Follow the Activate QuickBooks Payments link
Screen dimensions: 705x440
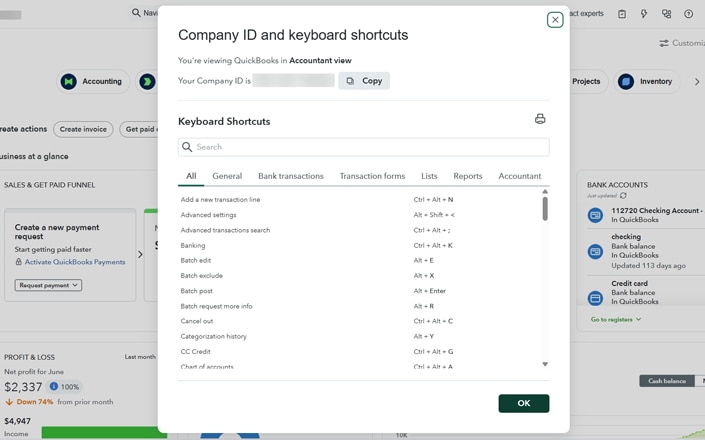pos(75,262)
